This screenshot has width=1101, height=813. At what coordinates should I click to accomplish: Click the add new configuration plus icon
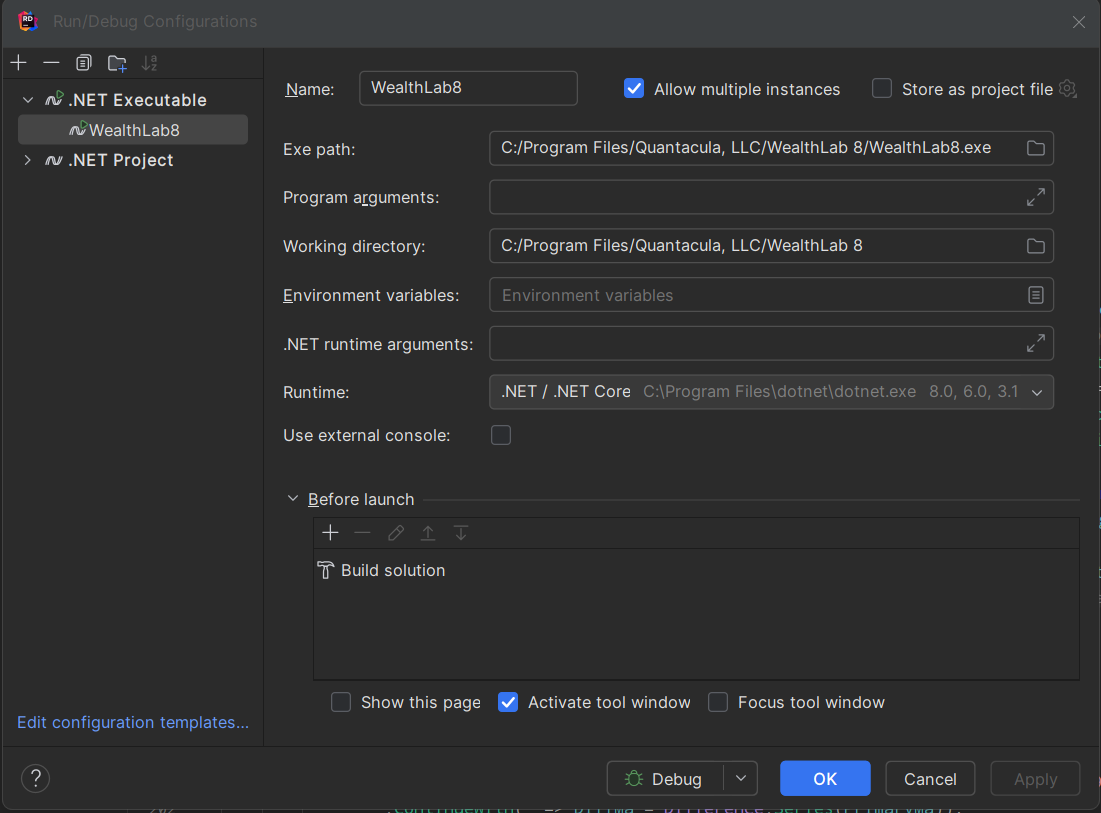click(x=18, y=63)
